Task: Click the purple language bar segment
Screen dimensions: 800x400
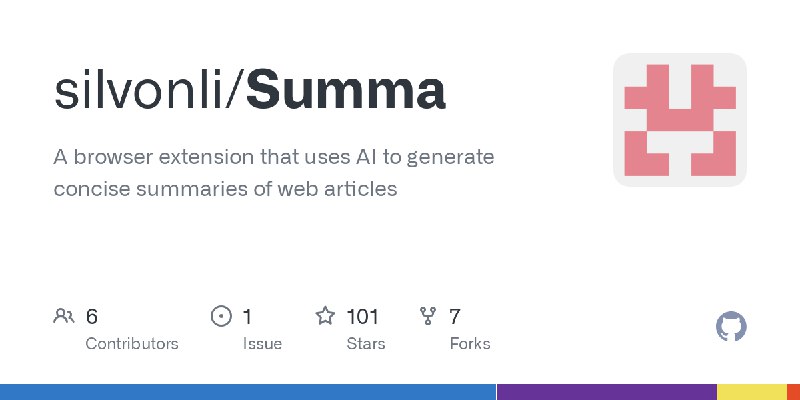Action: (x=606, y=391)
